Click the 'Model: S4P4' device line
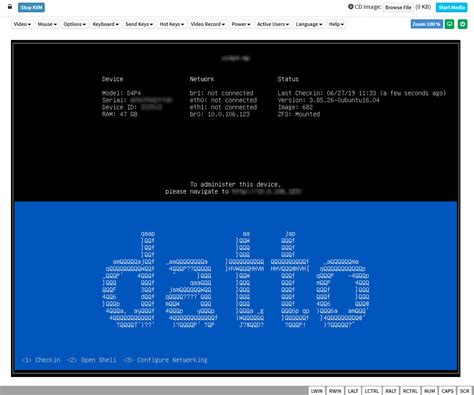 pos(121,93)
